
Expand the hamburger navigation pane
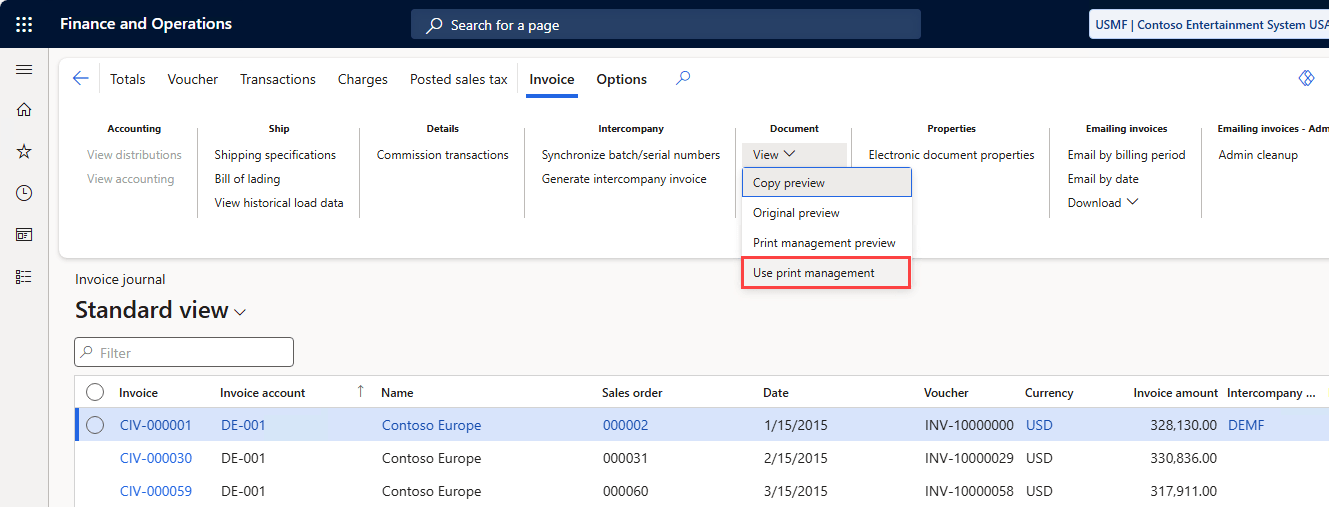pos(24,70)
